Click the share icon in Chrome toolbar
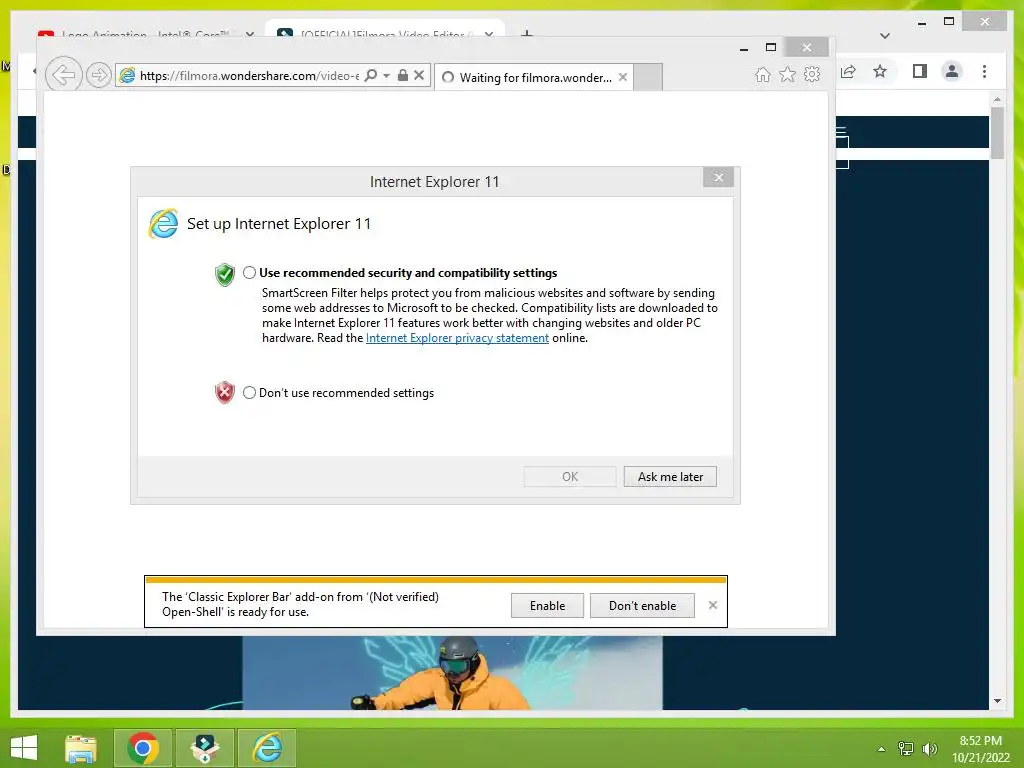The image size is (1024, 768). (848, 72)
